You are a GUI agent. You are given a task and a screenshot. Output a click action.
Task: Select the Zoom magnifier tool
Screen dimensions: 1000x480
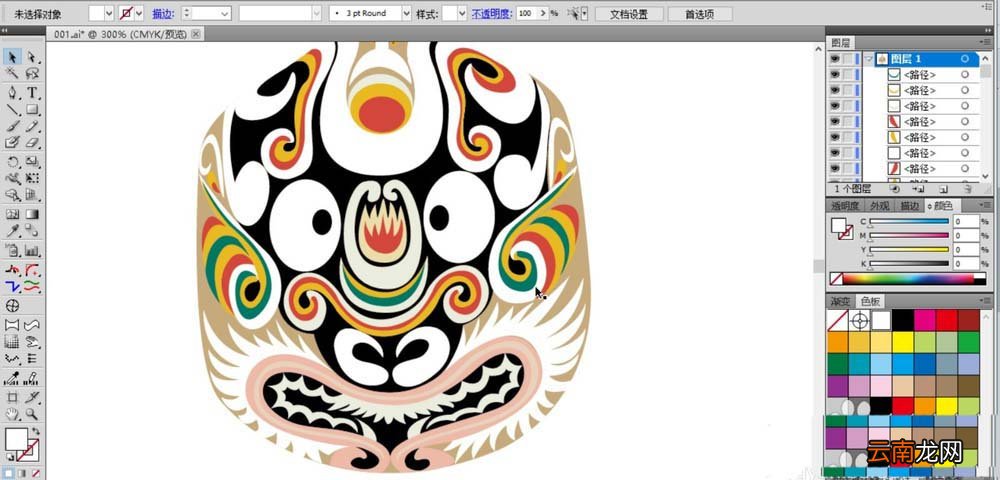[x=33, y=414]
